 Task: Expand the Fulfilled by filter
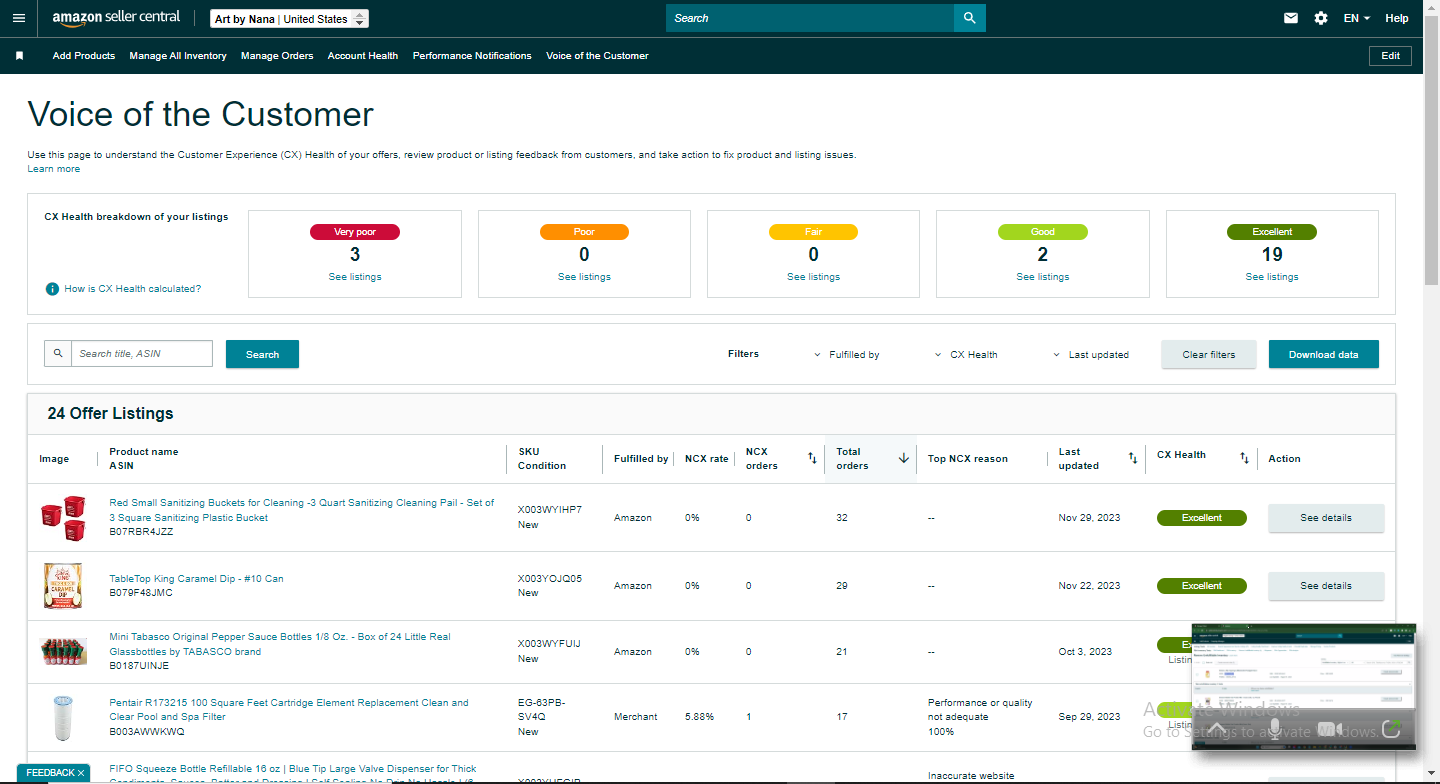pyautogui.click(x=846, y=355)
